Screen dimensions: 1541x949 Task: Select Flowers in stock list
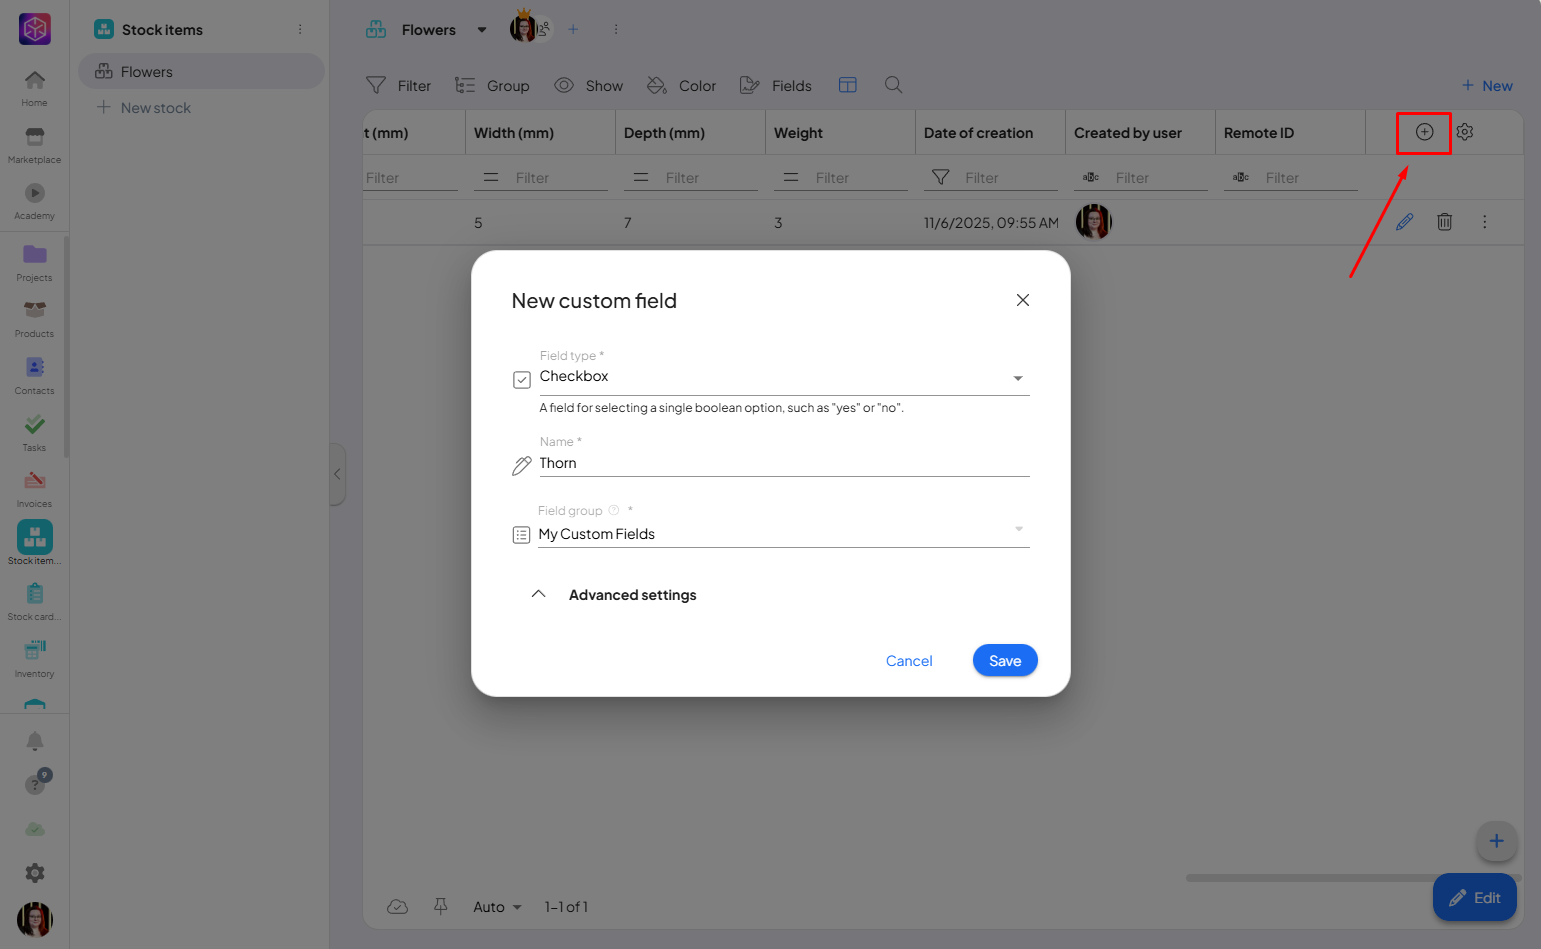tap(146, 72)
